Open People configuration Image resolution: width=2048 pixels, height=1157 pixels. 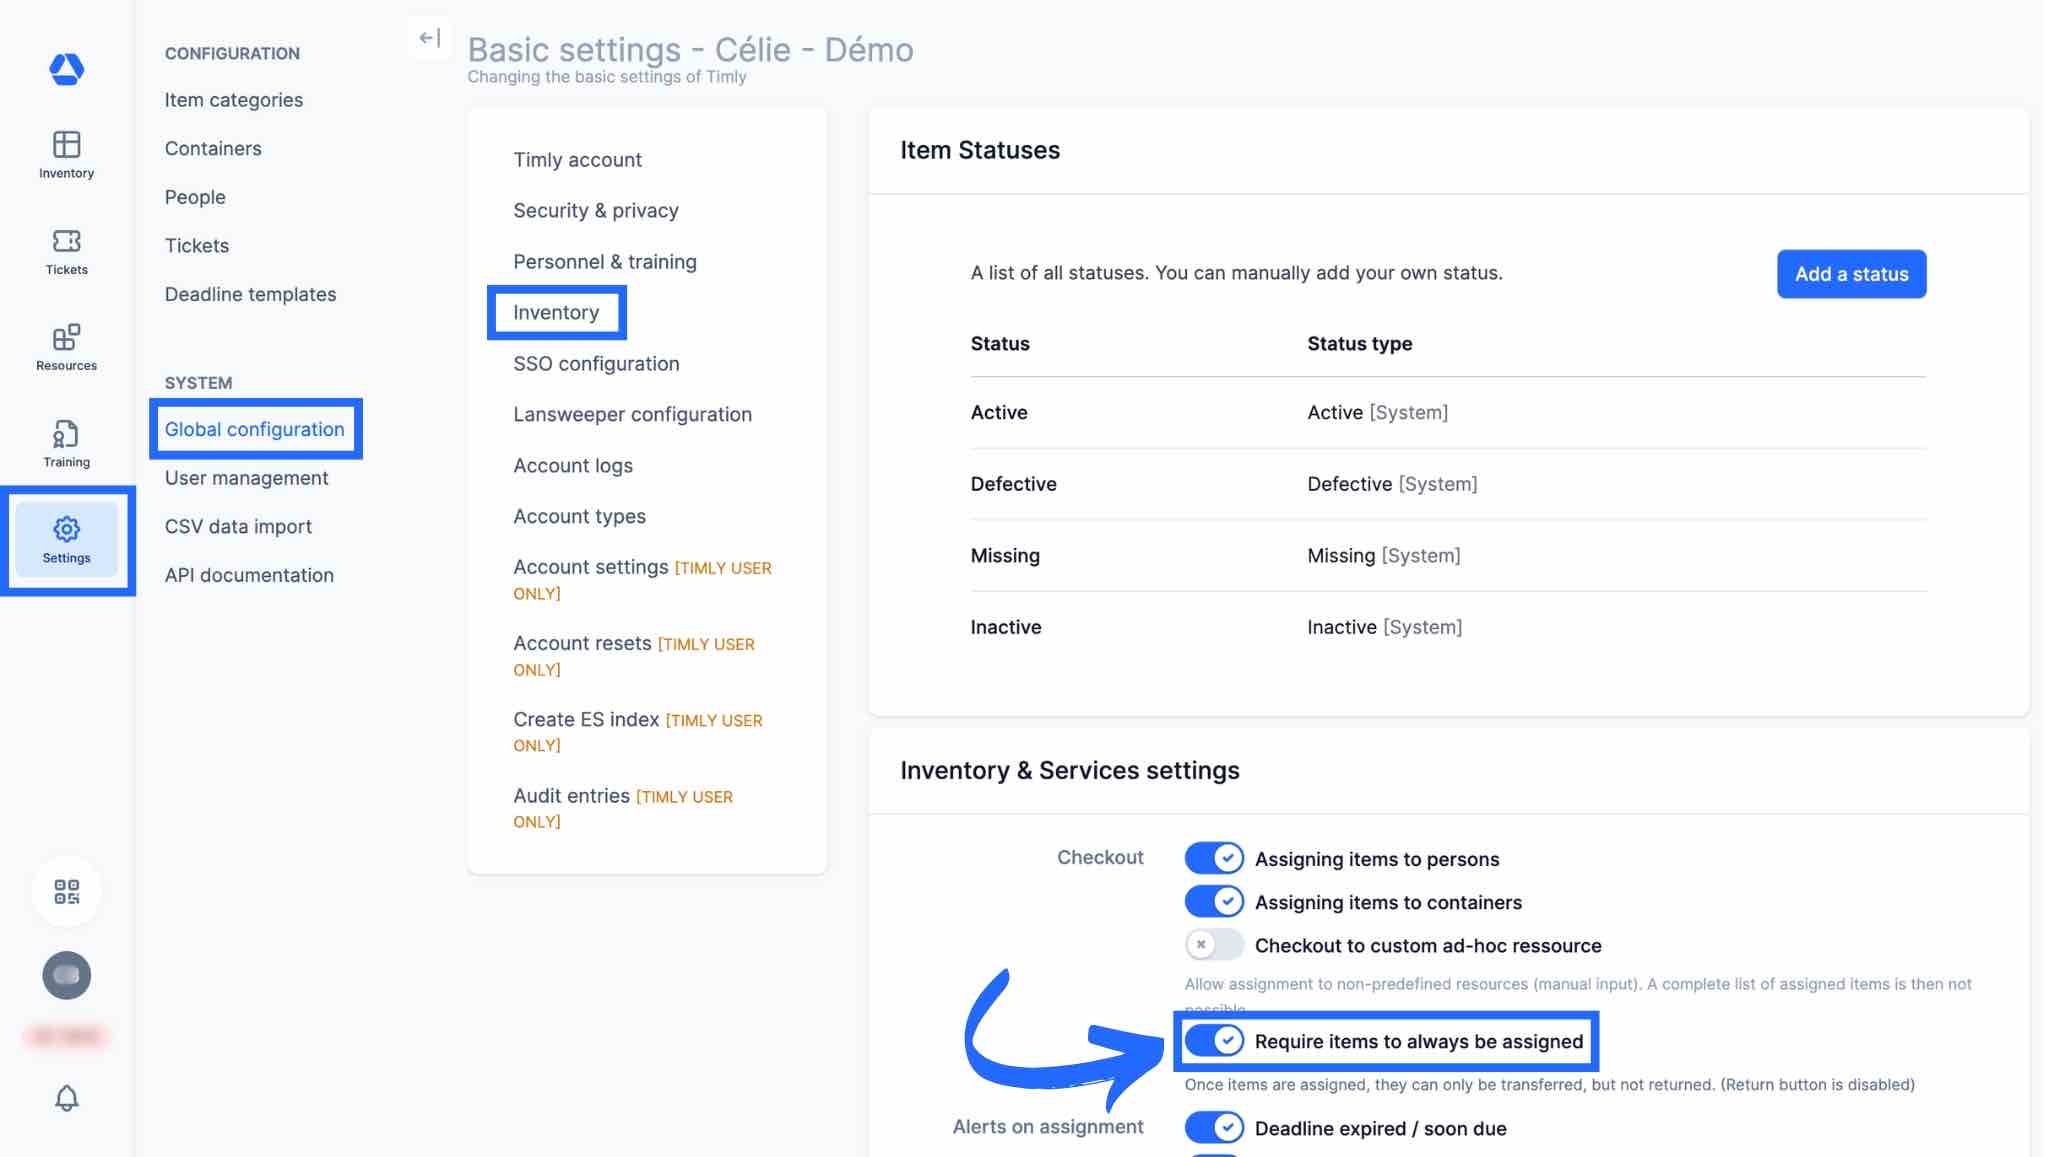click(x=195, y=197)
